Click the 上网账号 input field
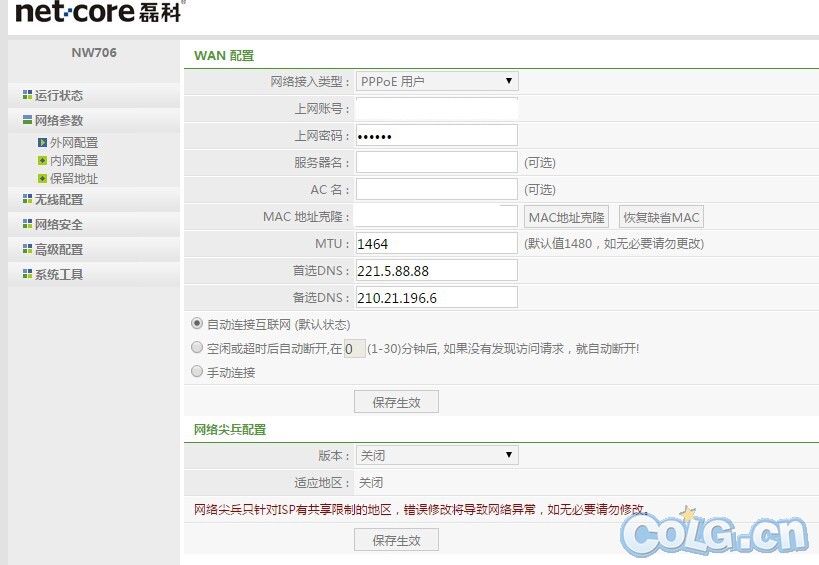 [x=437, y=109]
